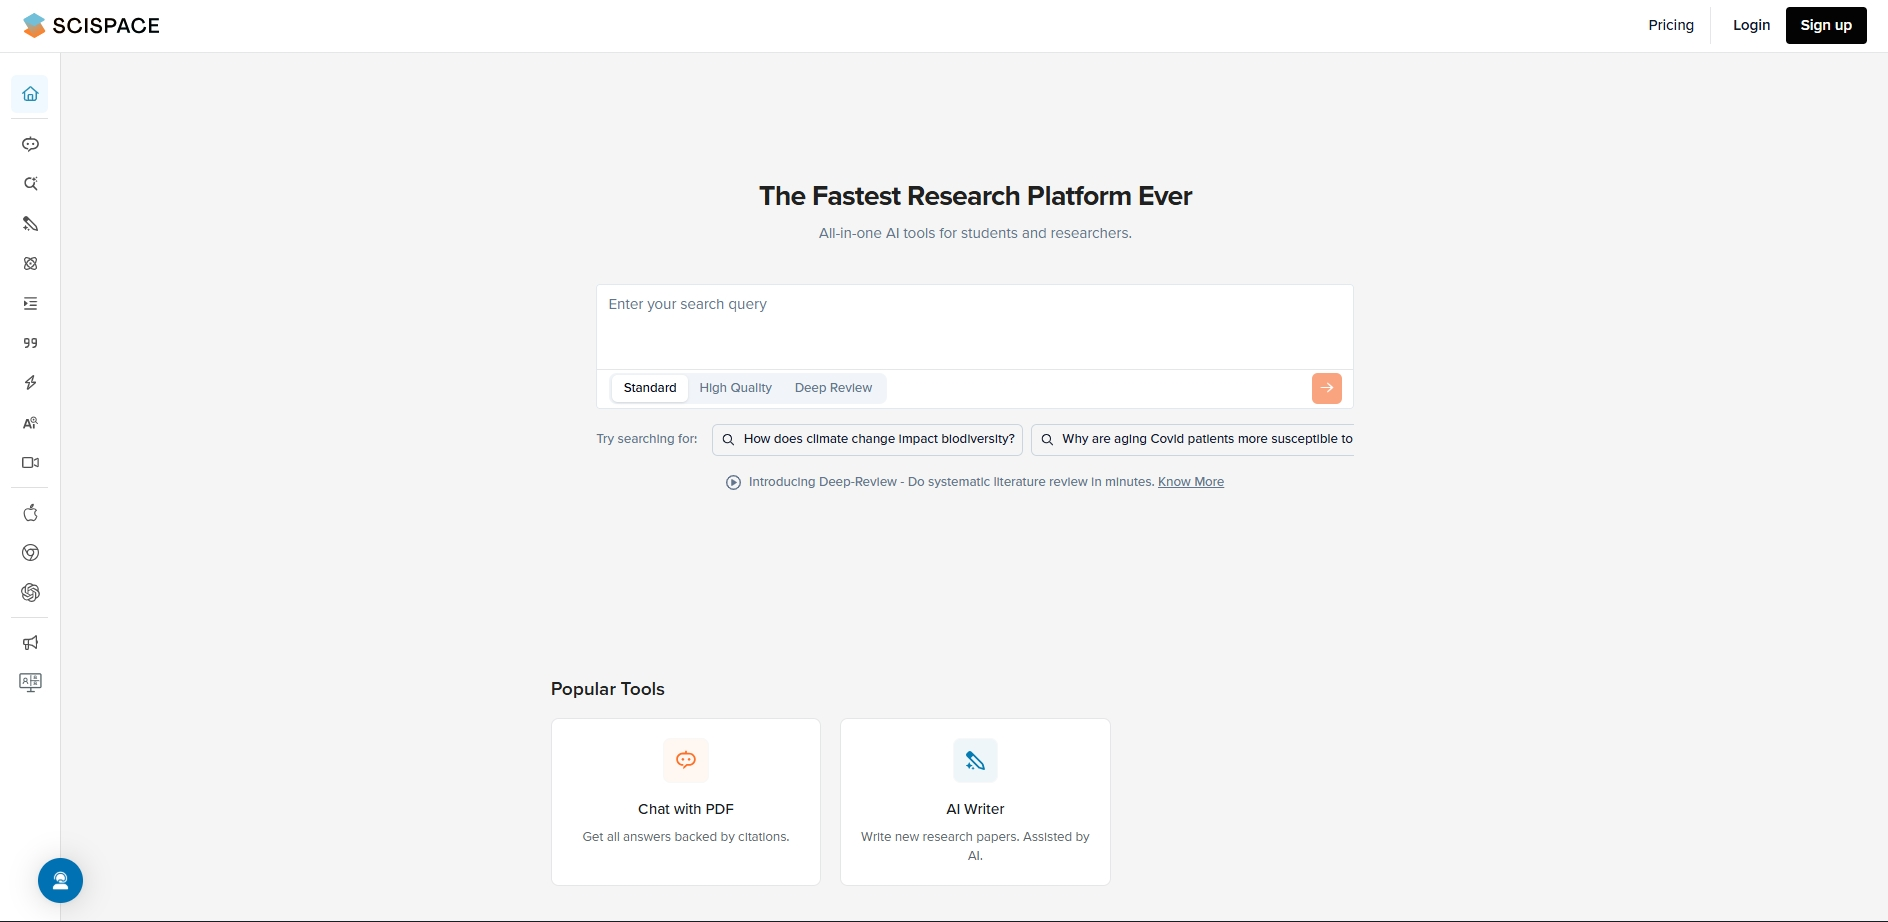Open the Chat with PDF sidebar icon
Viewport: 1888px width, 922px height.
pyautogui.click(x=30, y=144)
